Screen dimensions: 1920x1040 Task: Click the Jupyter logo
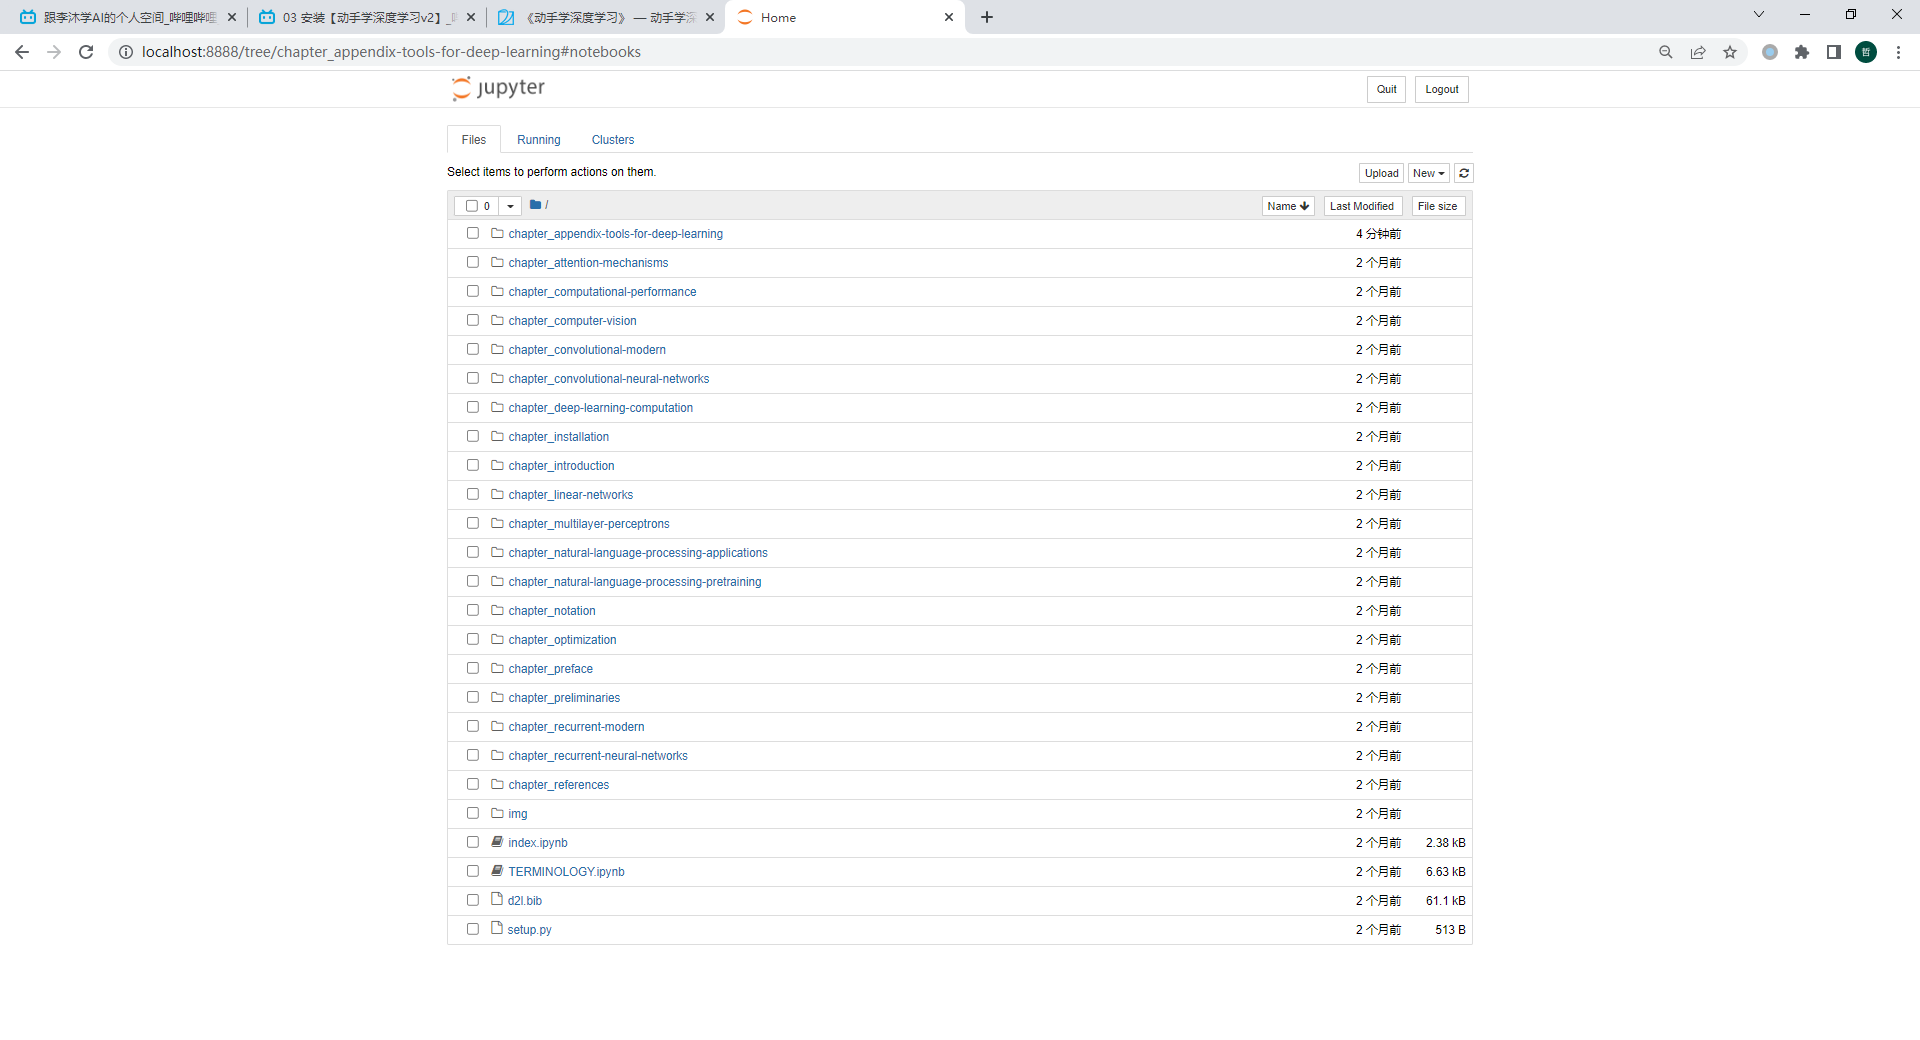tap(498, 88)
